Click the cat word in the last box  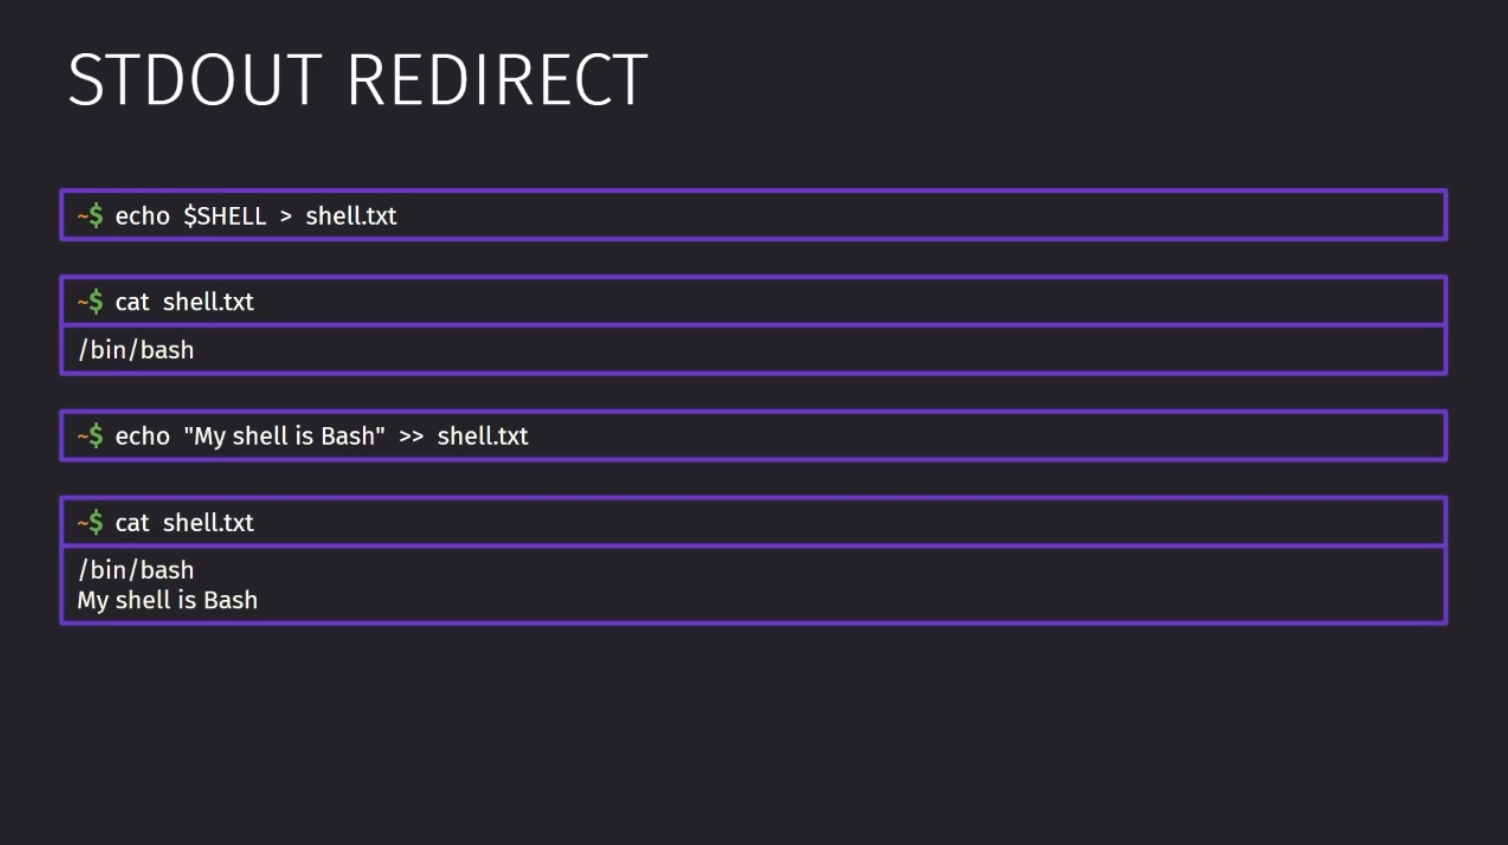132,523
